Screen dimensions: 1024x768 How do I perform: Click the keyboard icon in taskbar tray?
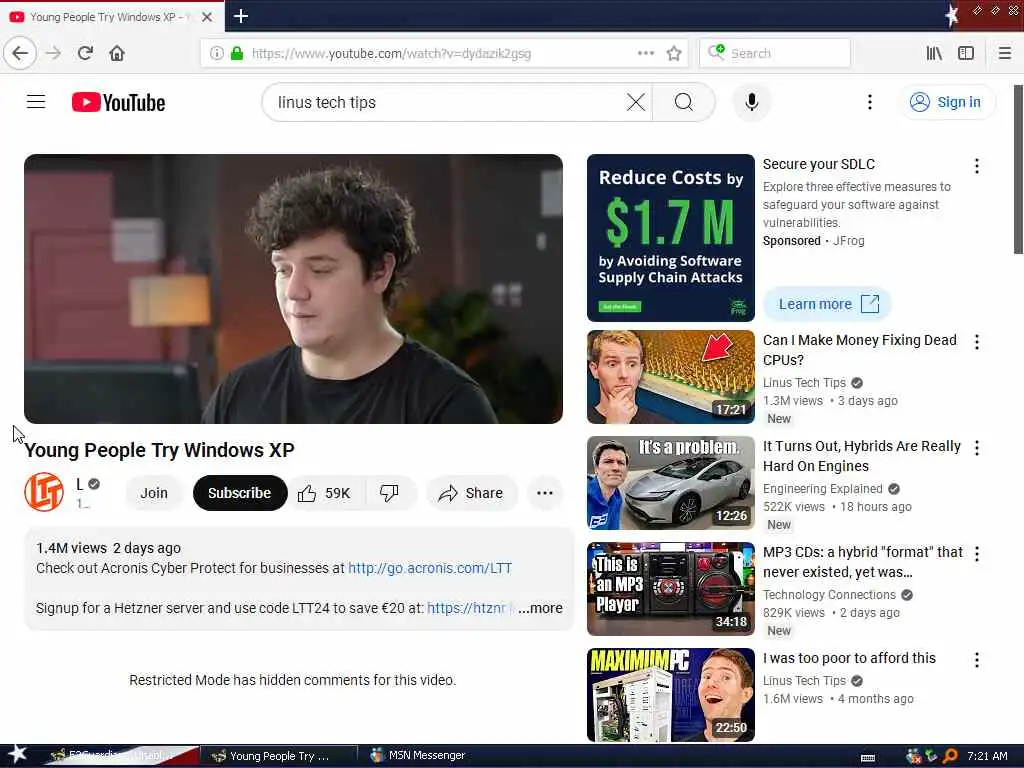(x=867, y=758)
